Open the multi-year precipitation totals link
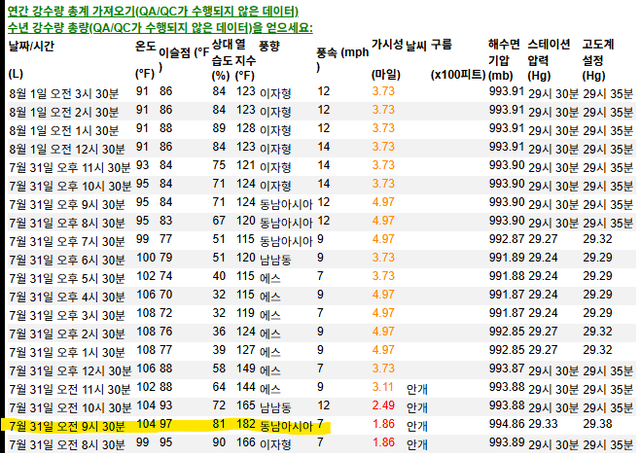The height and width of the screenshot is (453, 640). (160, 26)
